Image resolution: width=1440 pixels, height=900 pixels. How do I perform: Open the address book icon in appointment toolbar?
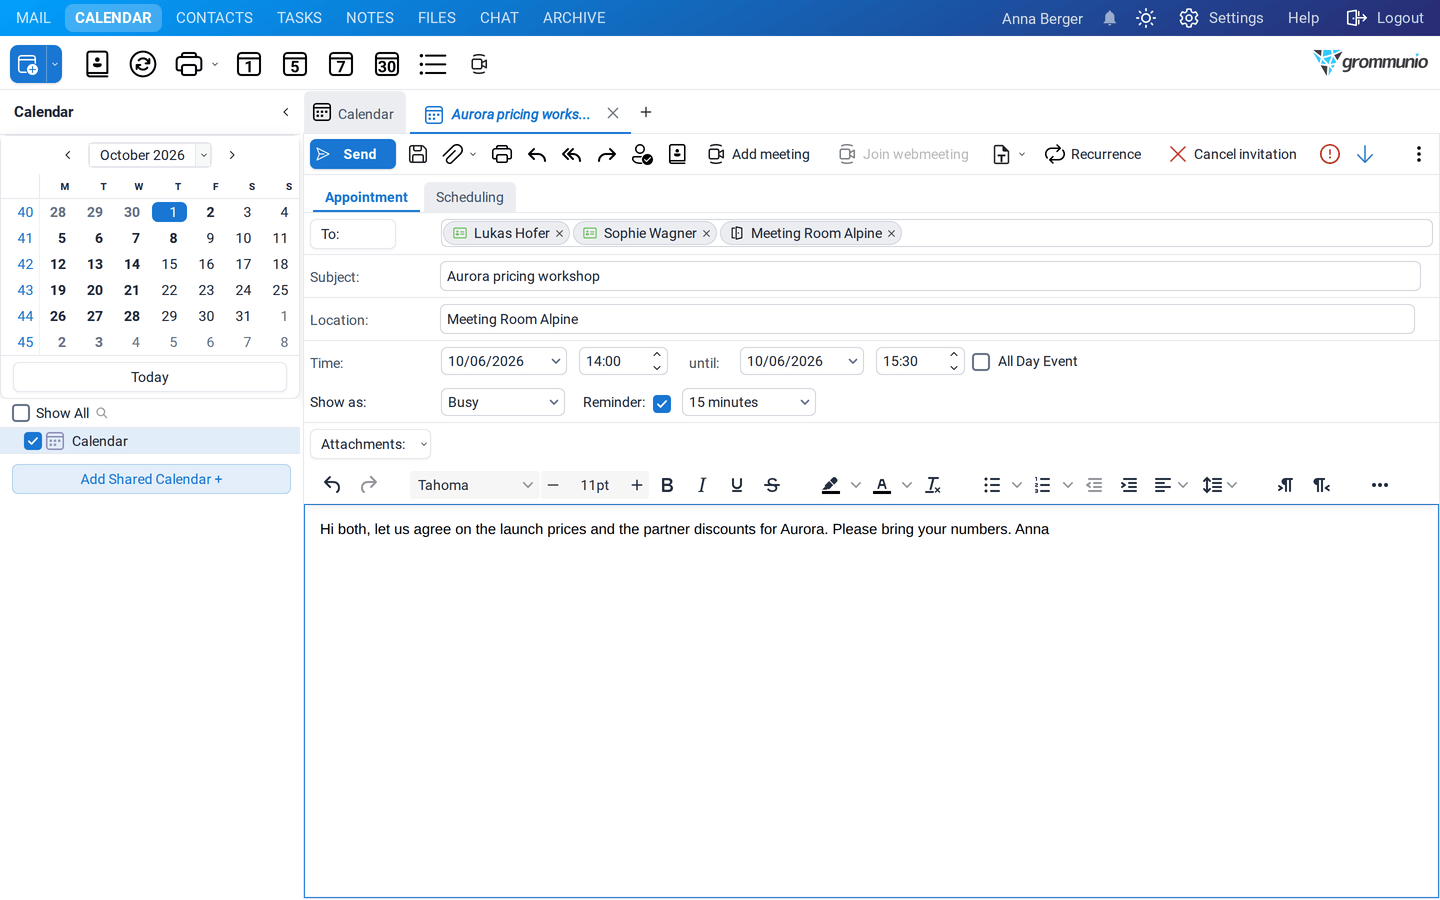(x=677, y=154)
